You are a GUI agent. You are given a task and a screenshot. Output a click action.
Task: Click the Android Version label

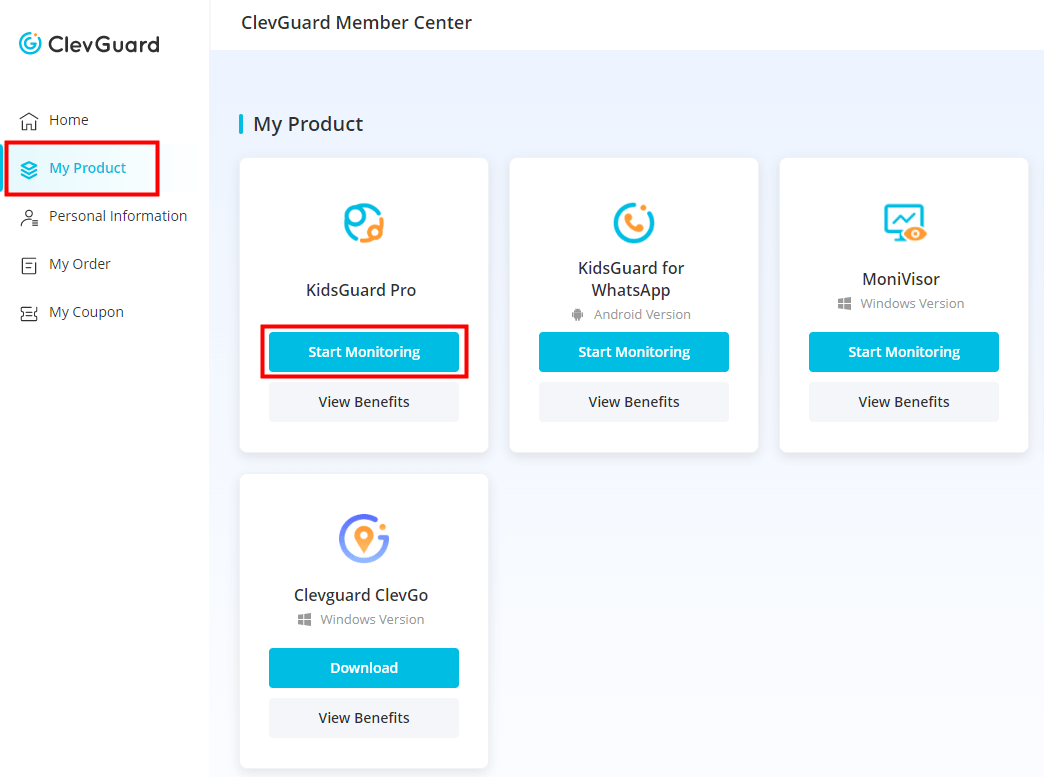tap(642, 314)
